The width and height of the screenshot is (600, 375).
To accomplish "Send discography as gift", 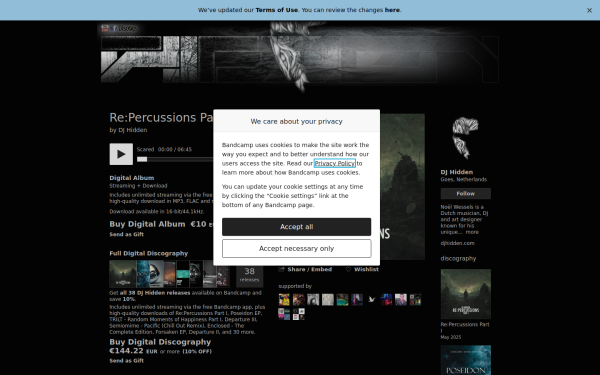I will tap(127, 360).
